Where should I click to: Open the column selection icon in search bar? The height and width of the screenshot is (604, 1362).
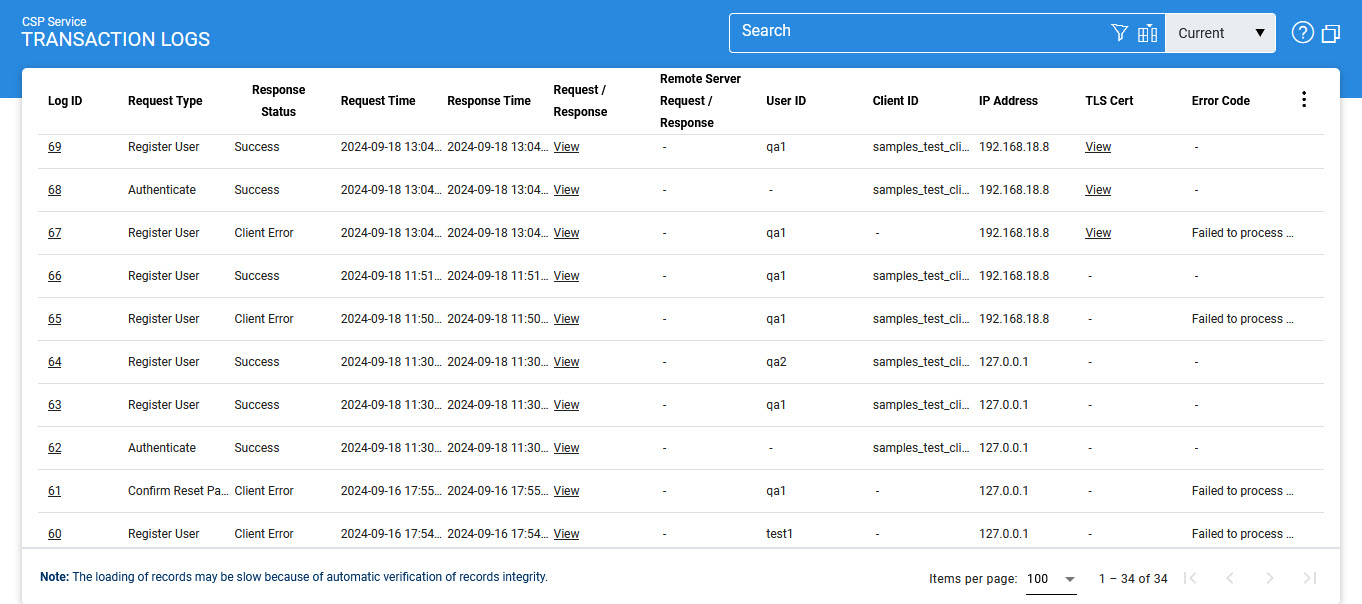[1147, 33]
